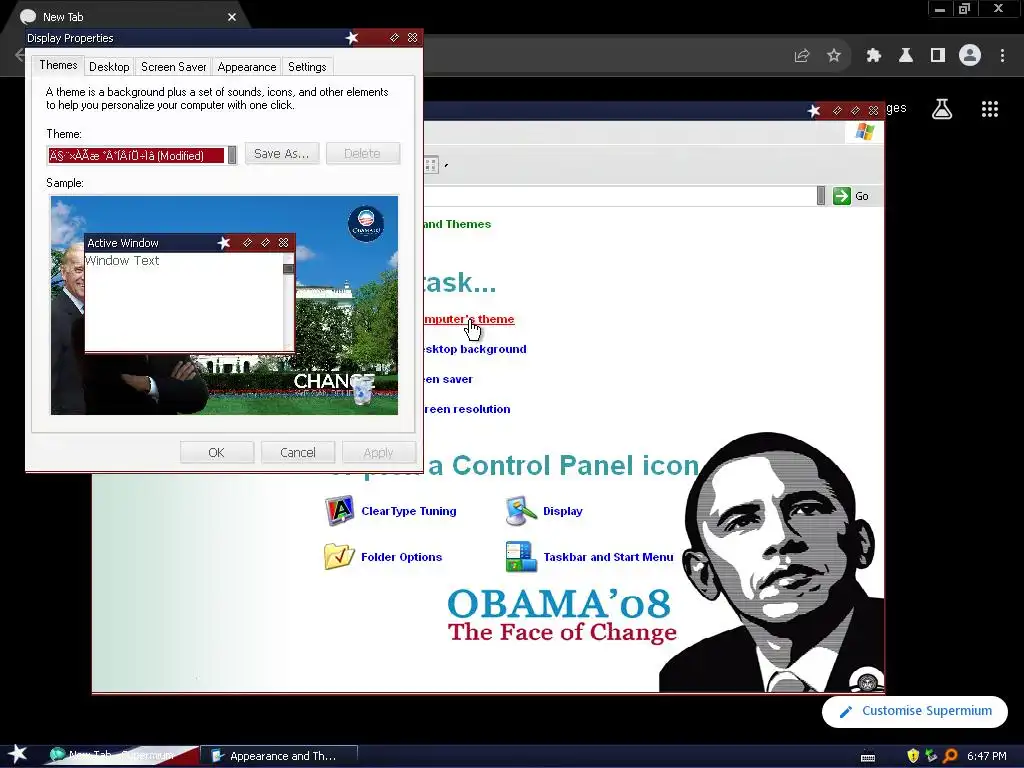This screenshot has height=768, width=1024.
Task: Click the screen saver task link
Action: click(448, 379)
